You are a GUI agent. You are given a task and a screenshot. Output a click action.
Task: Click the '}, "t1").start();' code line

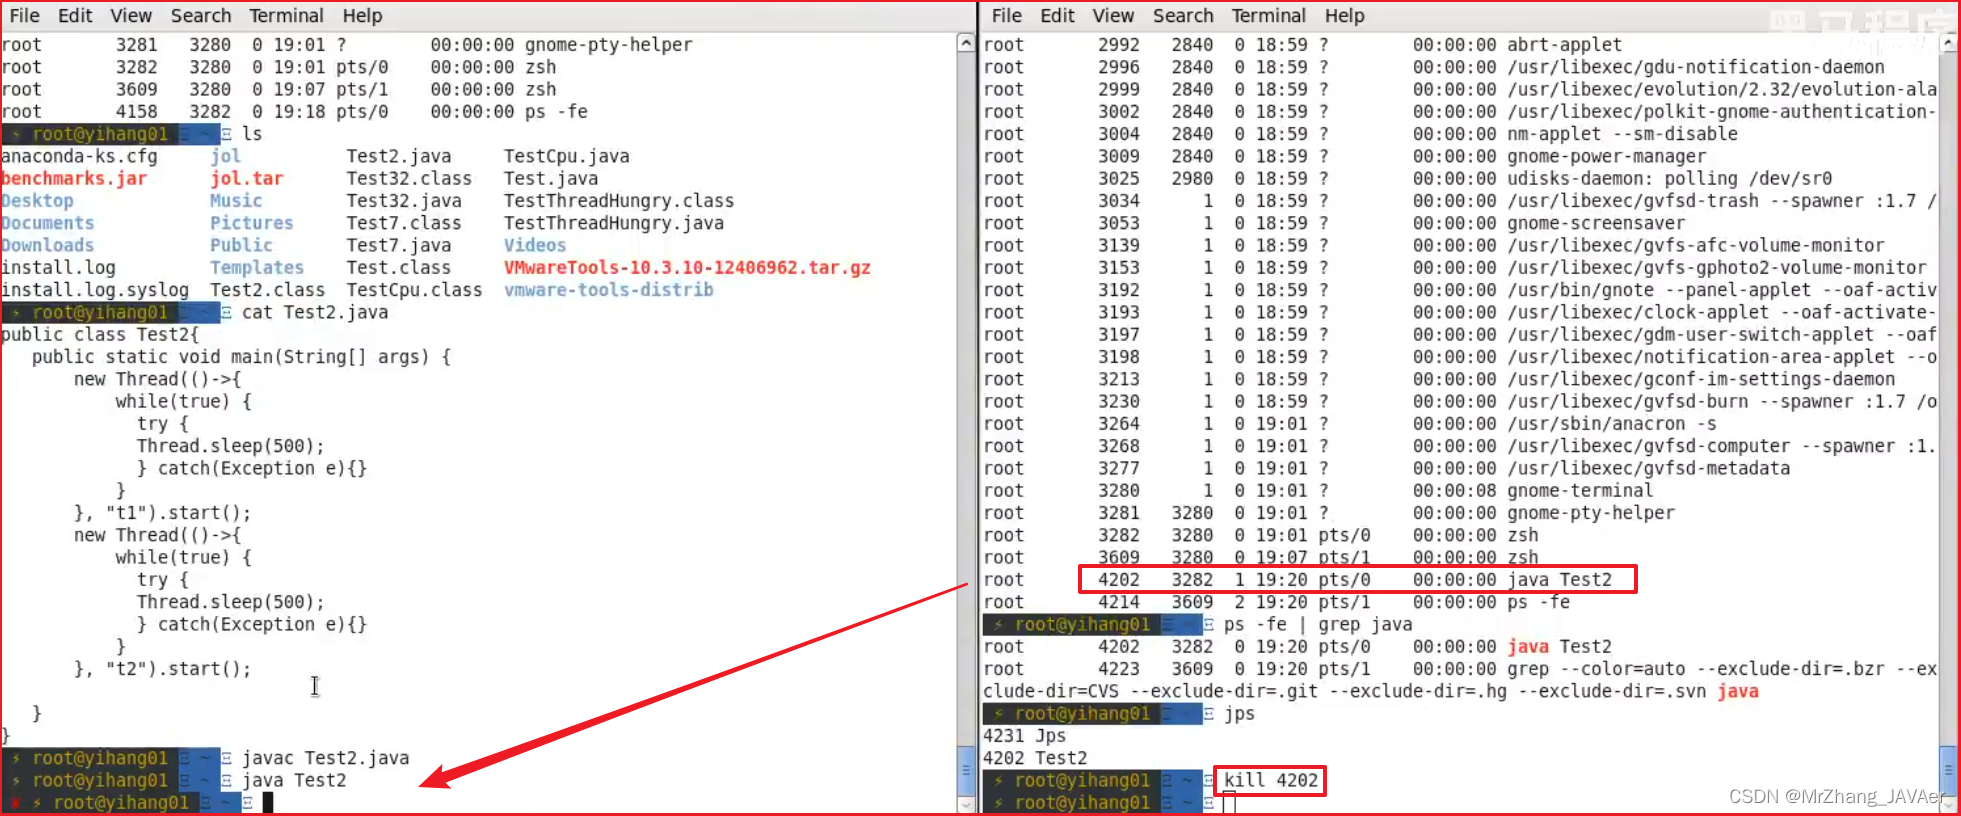coord(163,513)
